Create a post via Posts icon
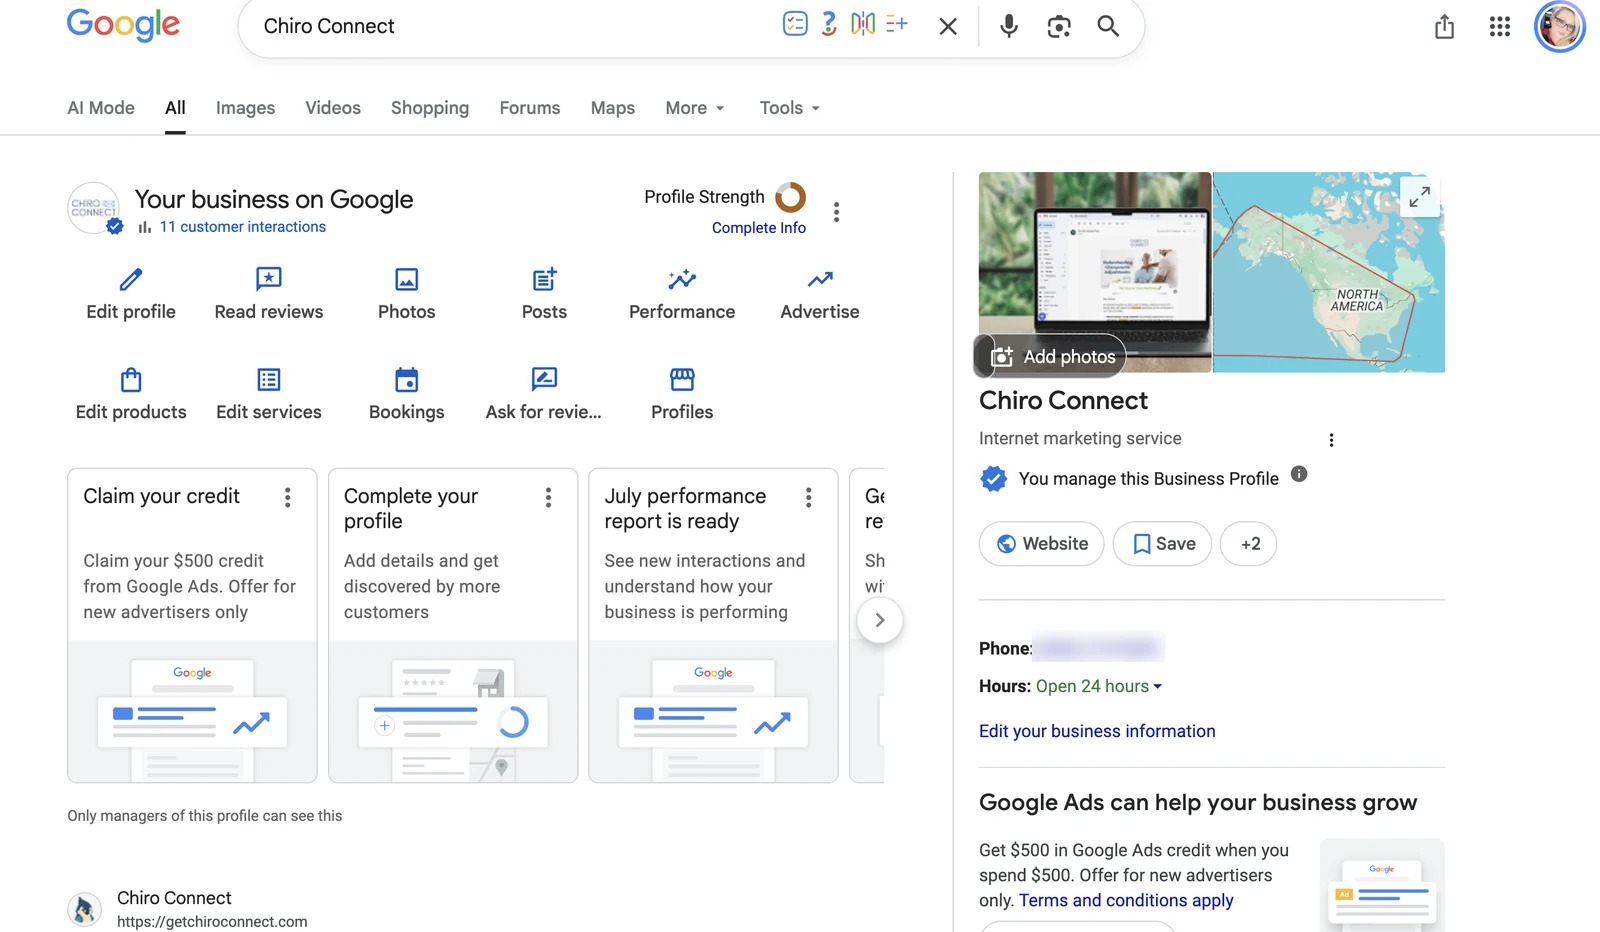 [x=544, y=279]
